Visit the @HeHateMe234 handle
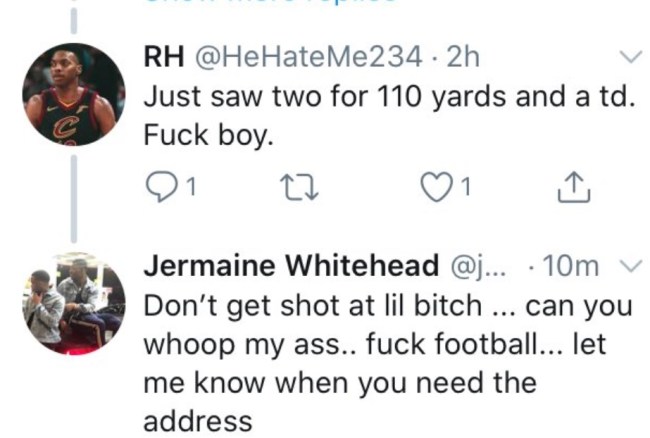The width and height of the screenshot is (650, 438). (x=305, y=59)
